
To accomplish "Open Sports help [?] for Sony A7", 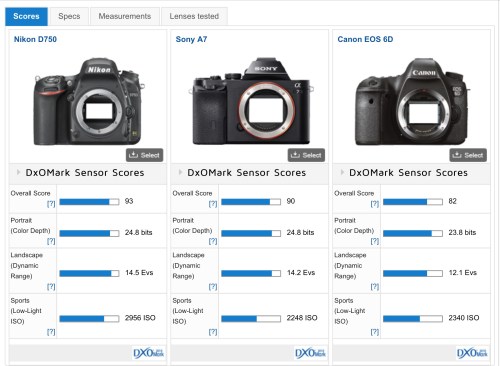I will (x=213, y=332).
